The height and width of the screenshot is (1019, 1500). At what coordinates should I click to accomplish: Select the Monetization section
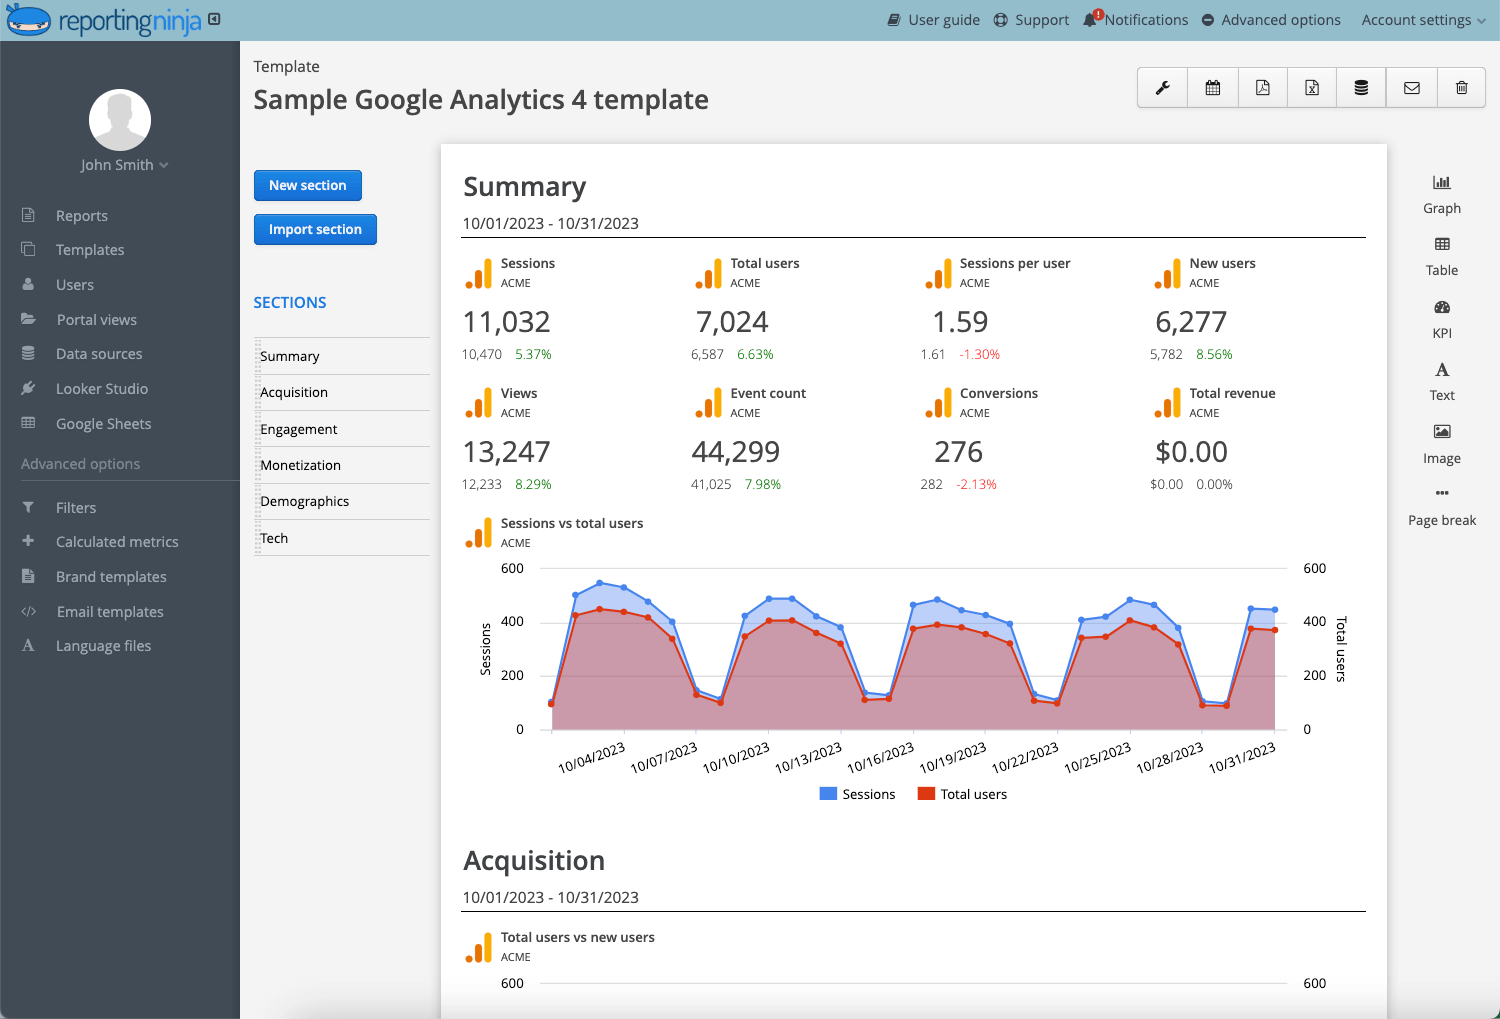(x=300, y=464)
